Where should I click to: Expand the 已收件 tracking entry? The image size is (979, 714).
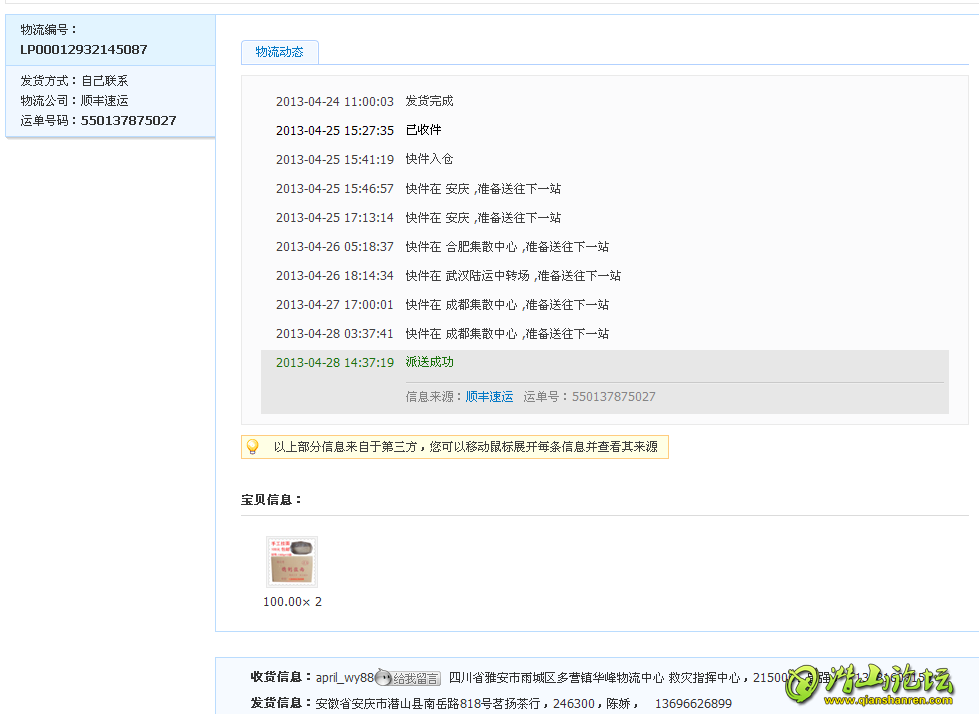pos(423,130)
